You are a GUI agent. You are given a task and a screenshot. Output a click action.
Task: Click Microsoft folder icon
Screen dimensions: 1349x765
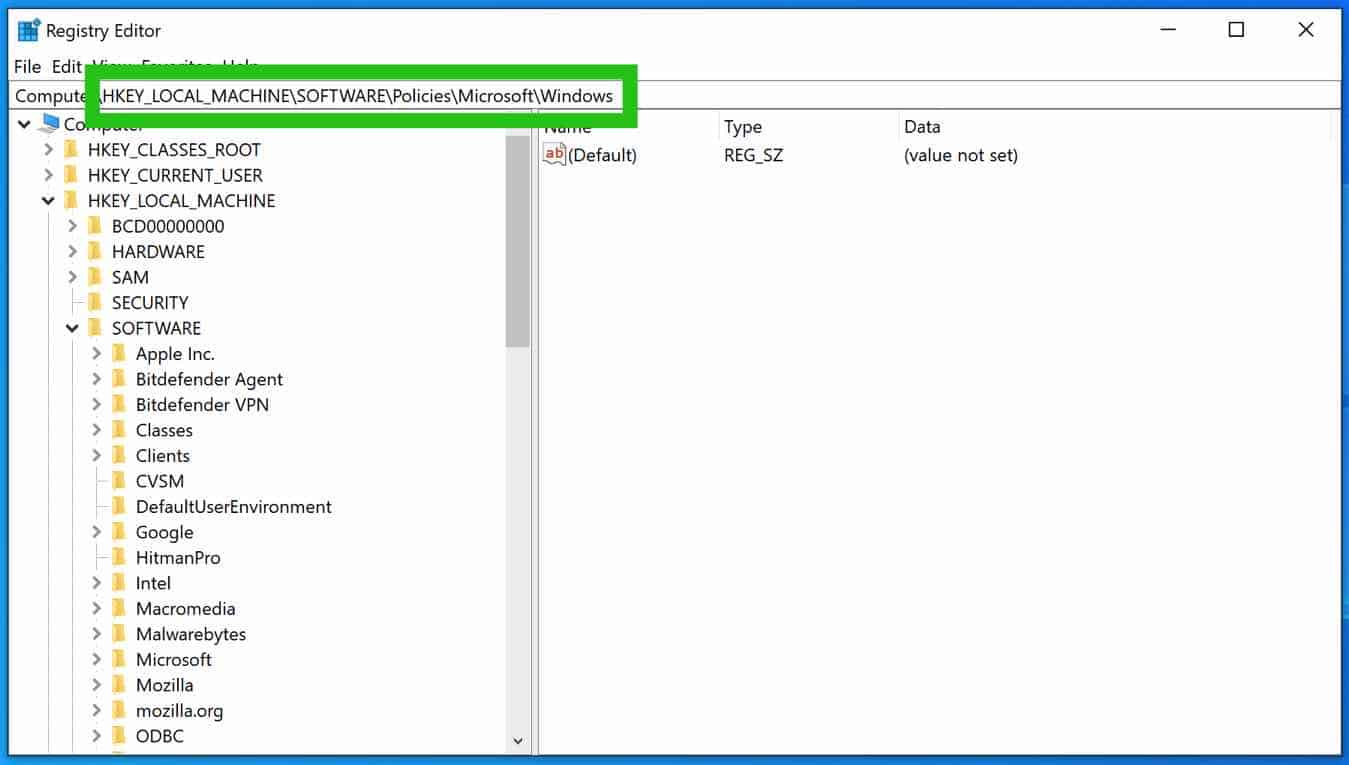pos(119,660)
